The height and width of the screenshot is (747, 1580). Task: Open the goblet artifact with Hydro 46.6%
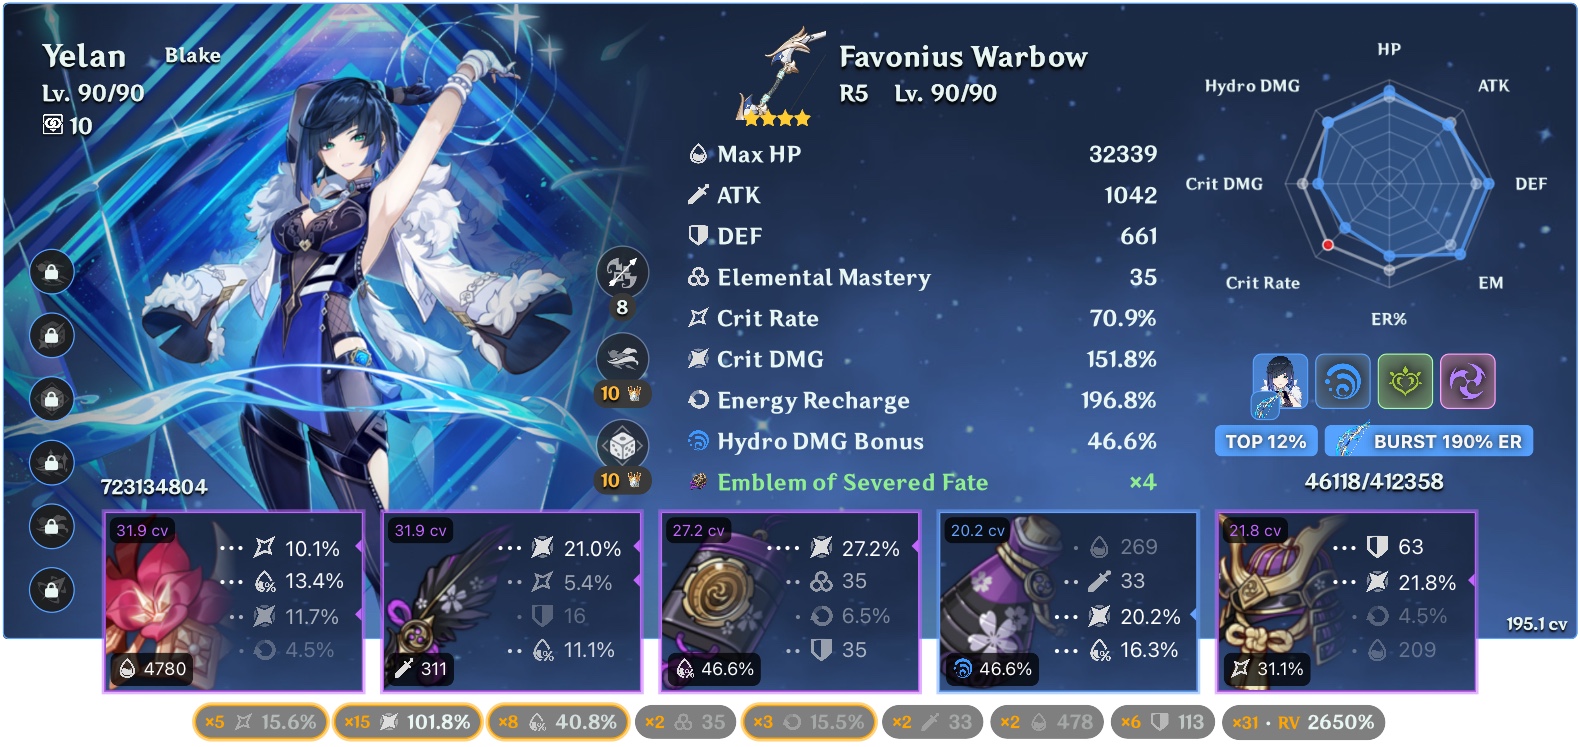[1068, 602]
